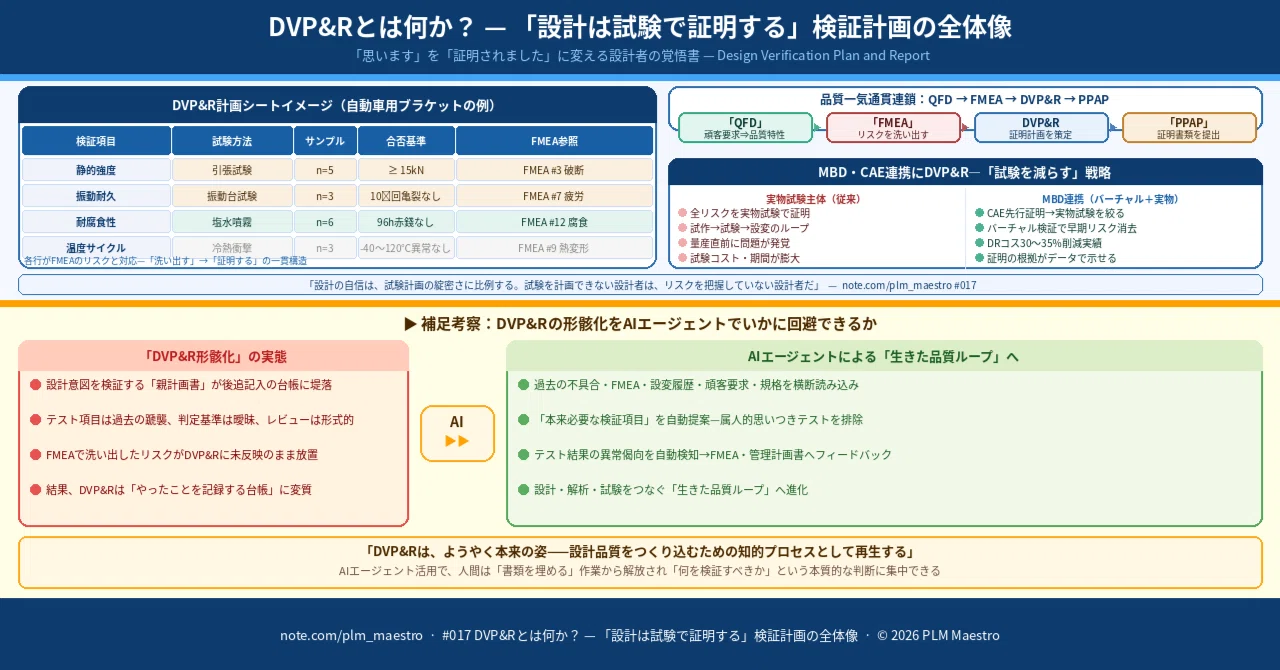Click the FMEA #12 腐食 cell
The width and height of the screenshot is (1280, 670).
pyautogui.click(x=555, y=222)
